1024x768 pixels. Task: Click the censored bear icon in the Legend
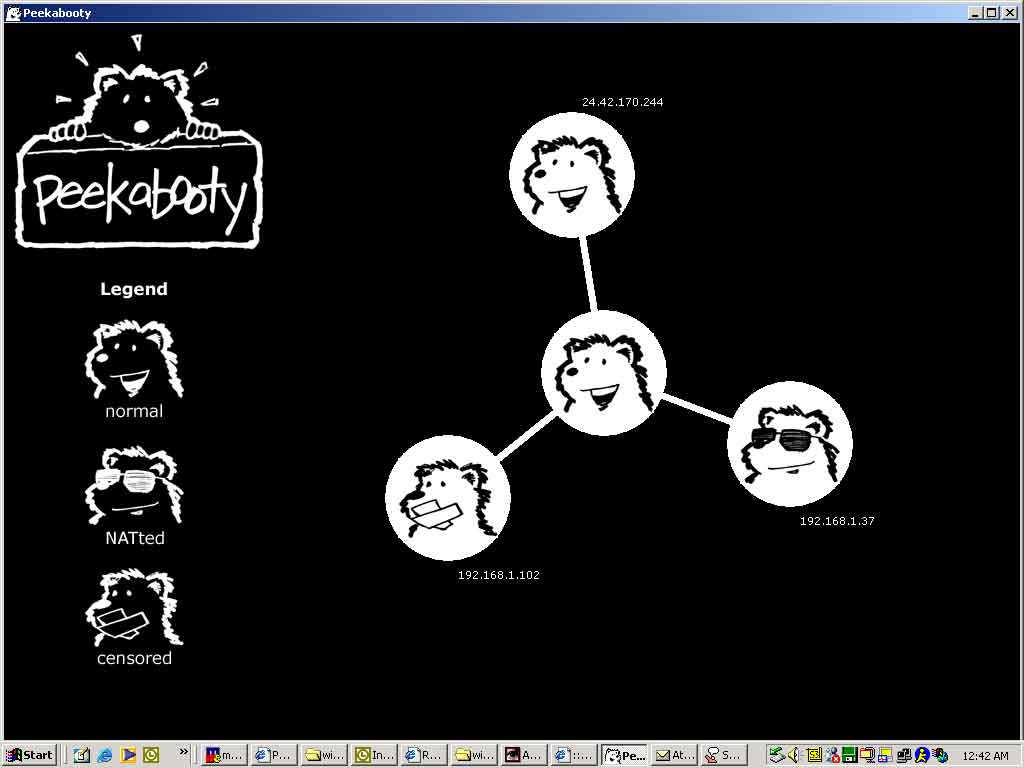point(134,607)
